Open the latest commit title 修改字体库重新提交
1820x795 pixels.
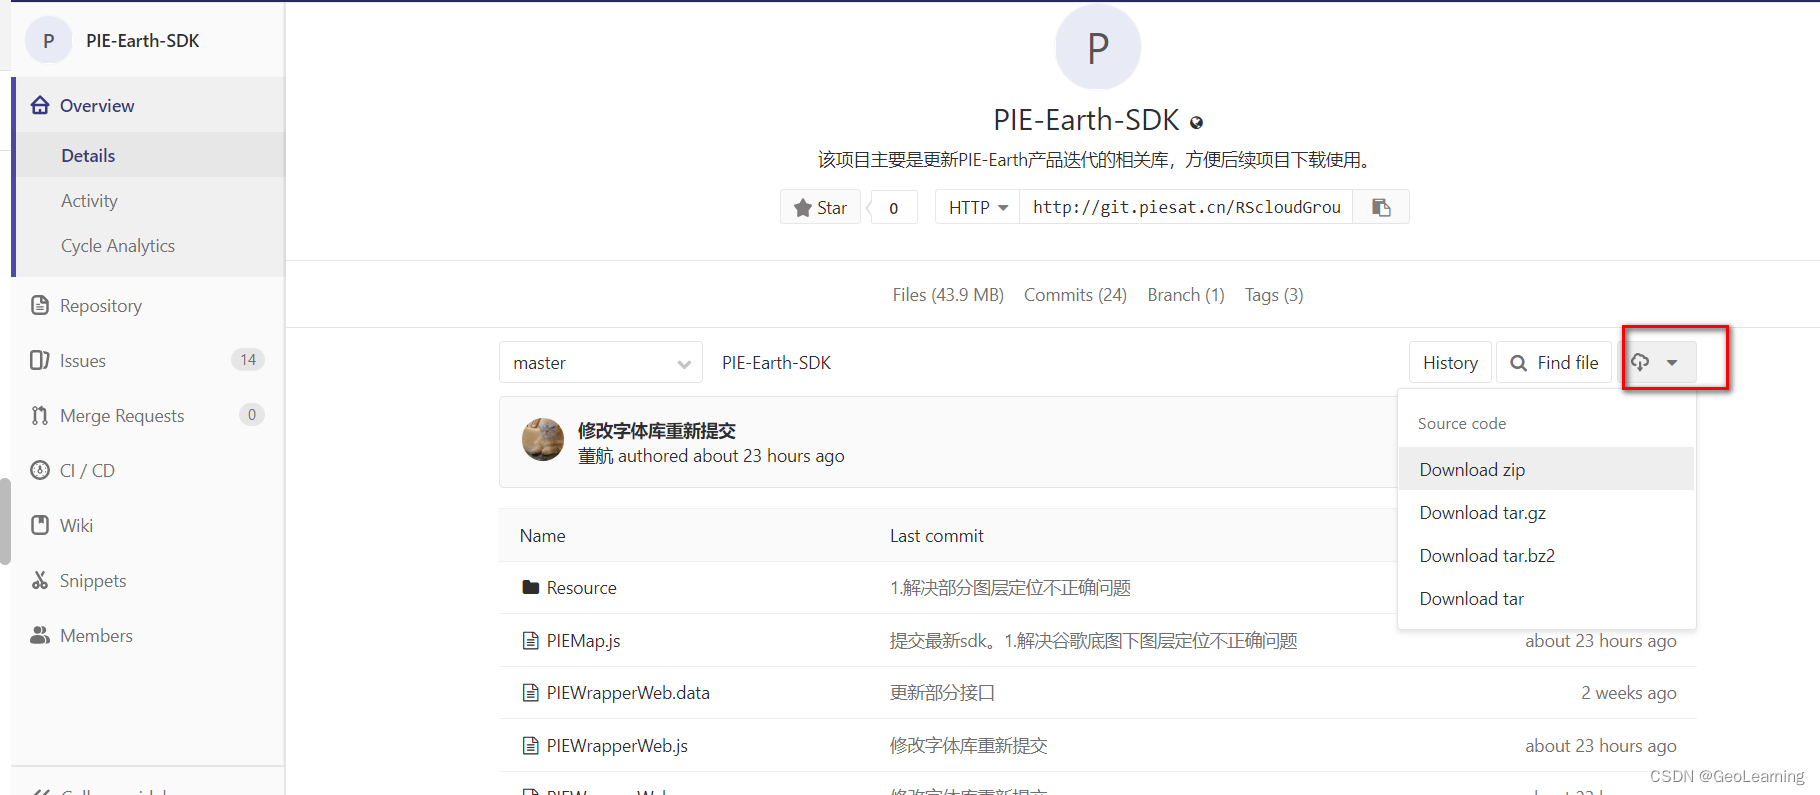tap(656, 431)
